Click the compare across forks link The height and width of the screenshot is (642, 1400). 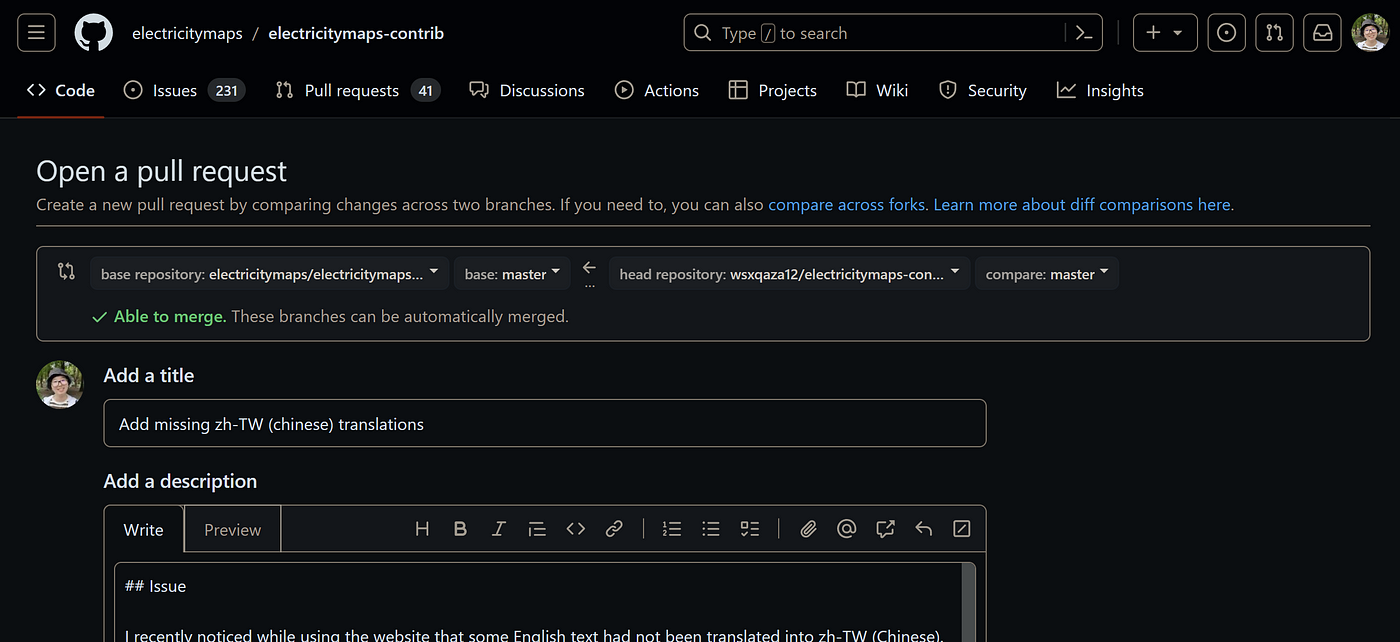pyautogui.click(x=847, y=204)
